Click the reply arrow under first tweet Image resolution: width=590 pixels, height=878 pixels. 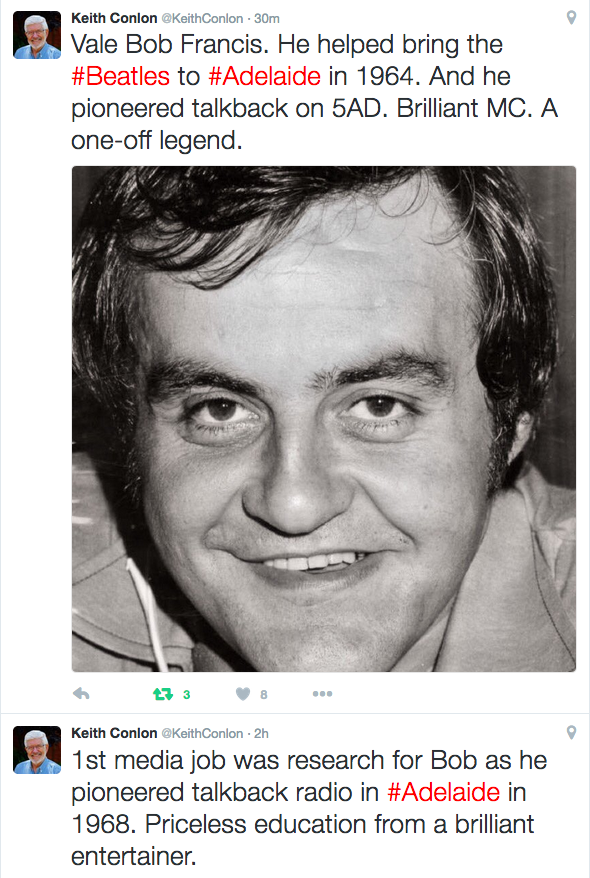82,694
